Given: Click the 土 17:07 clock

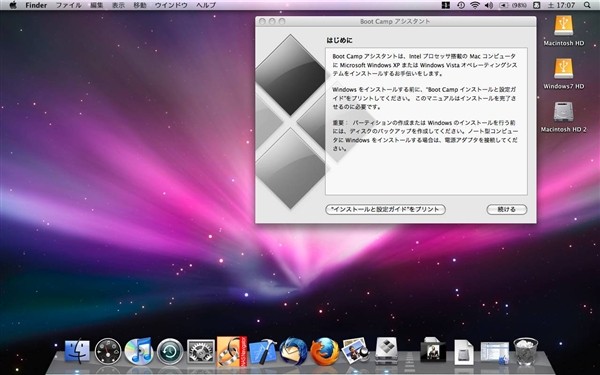Looking at the screenshot, I should [562, 5].
